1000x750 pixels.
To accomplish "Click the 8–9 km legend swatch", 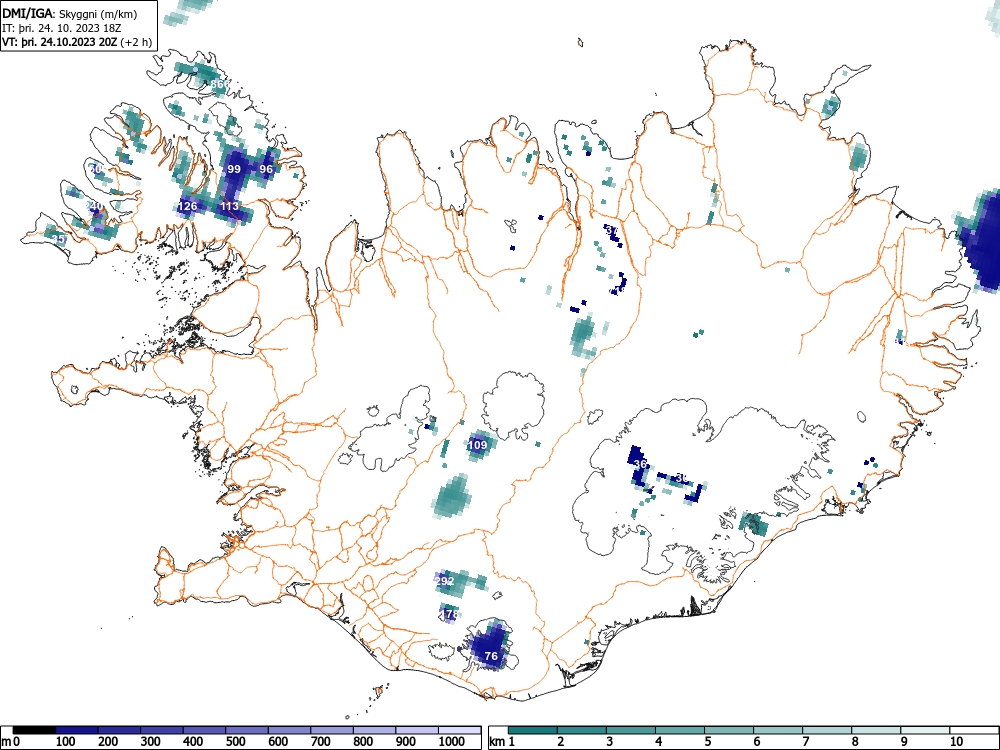I will pos(876,730).
